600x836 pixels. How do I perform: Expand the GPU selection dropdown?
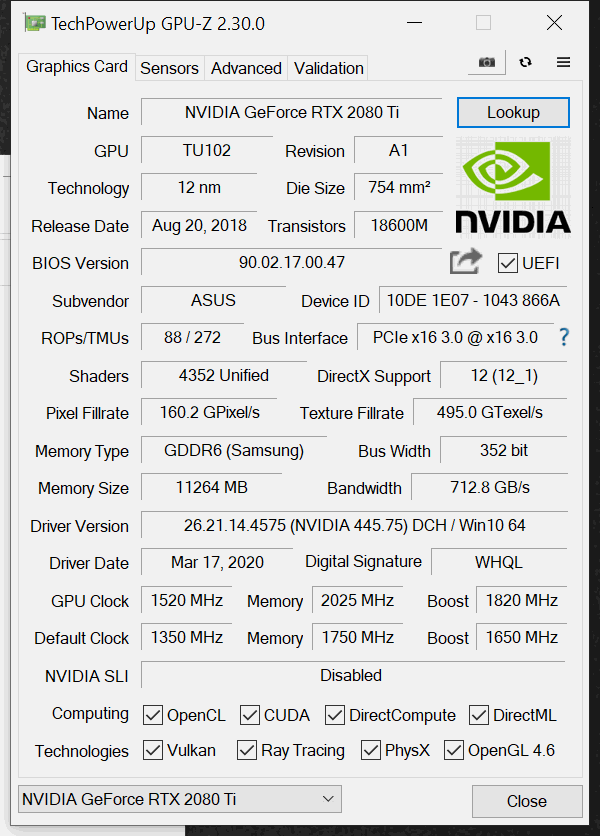click(180, 799)
